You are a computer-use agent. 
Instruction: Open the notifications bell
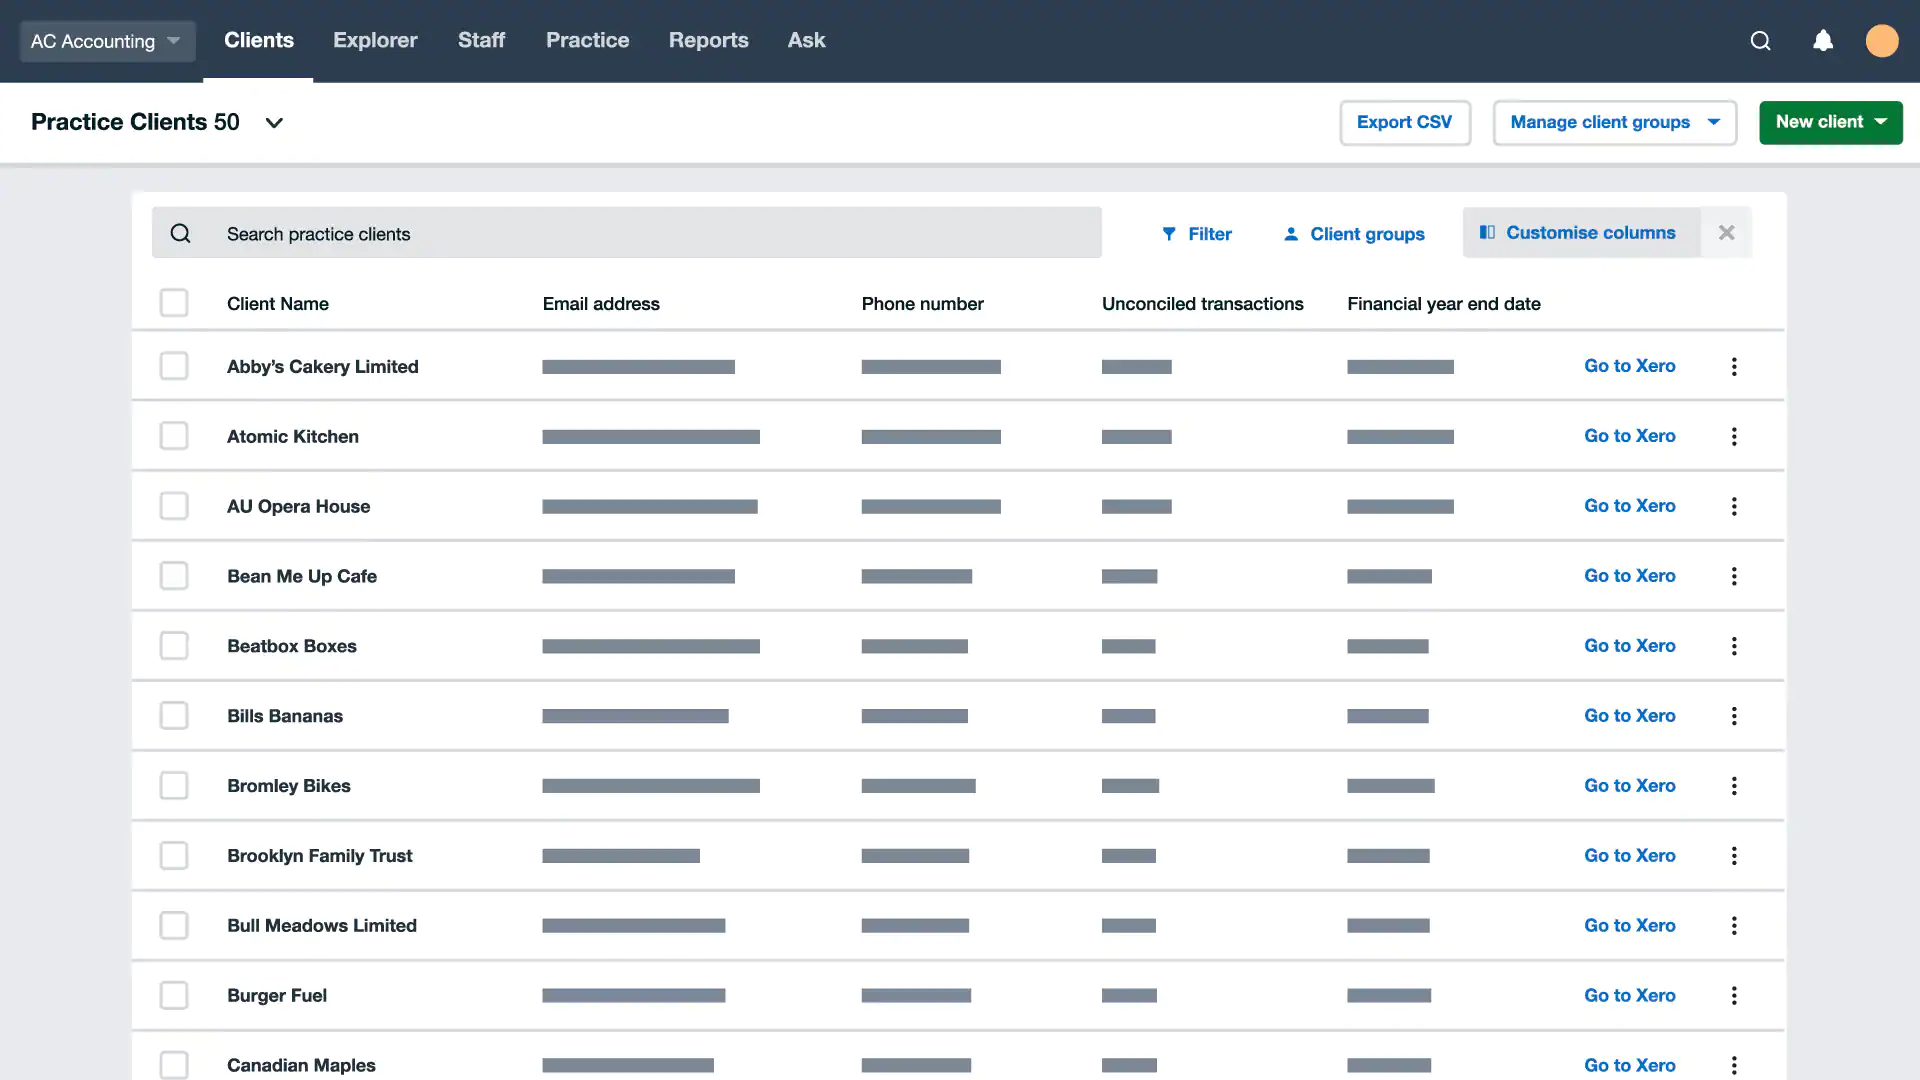point(1823,41)
